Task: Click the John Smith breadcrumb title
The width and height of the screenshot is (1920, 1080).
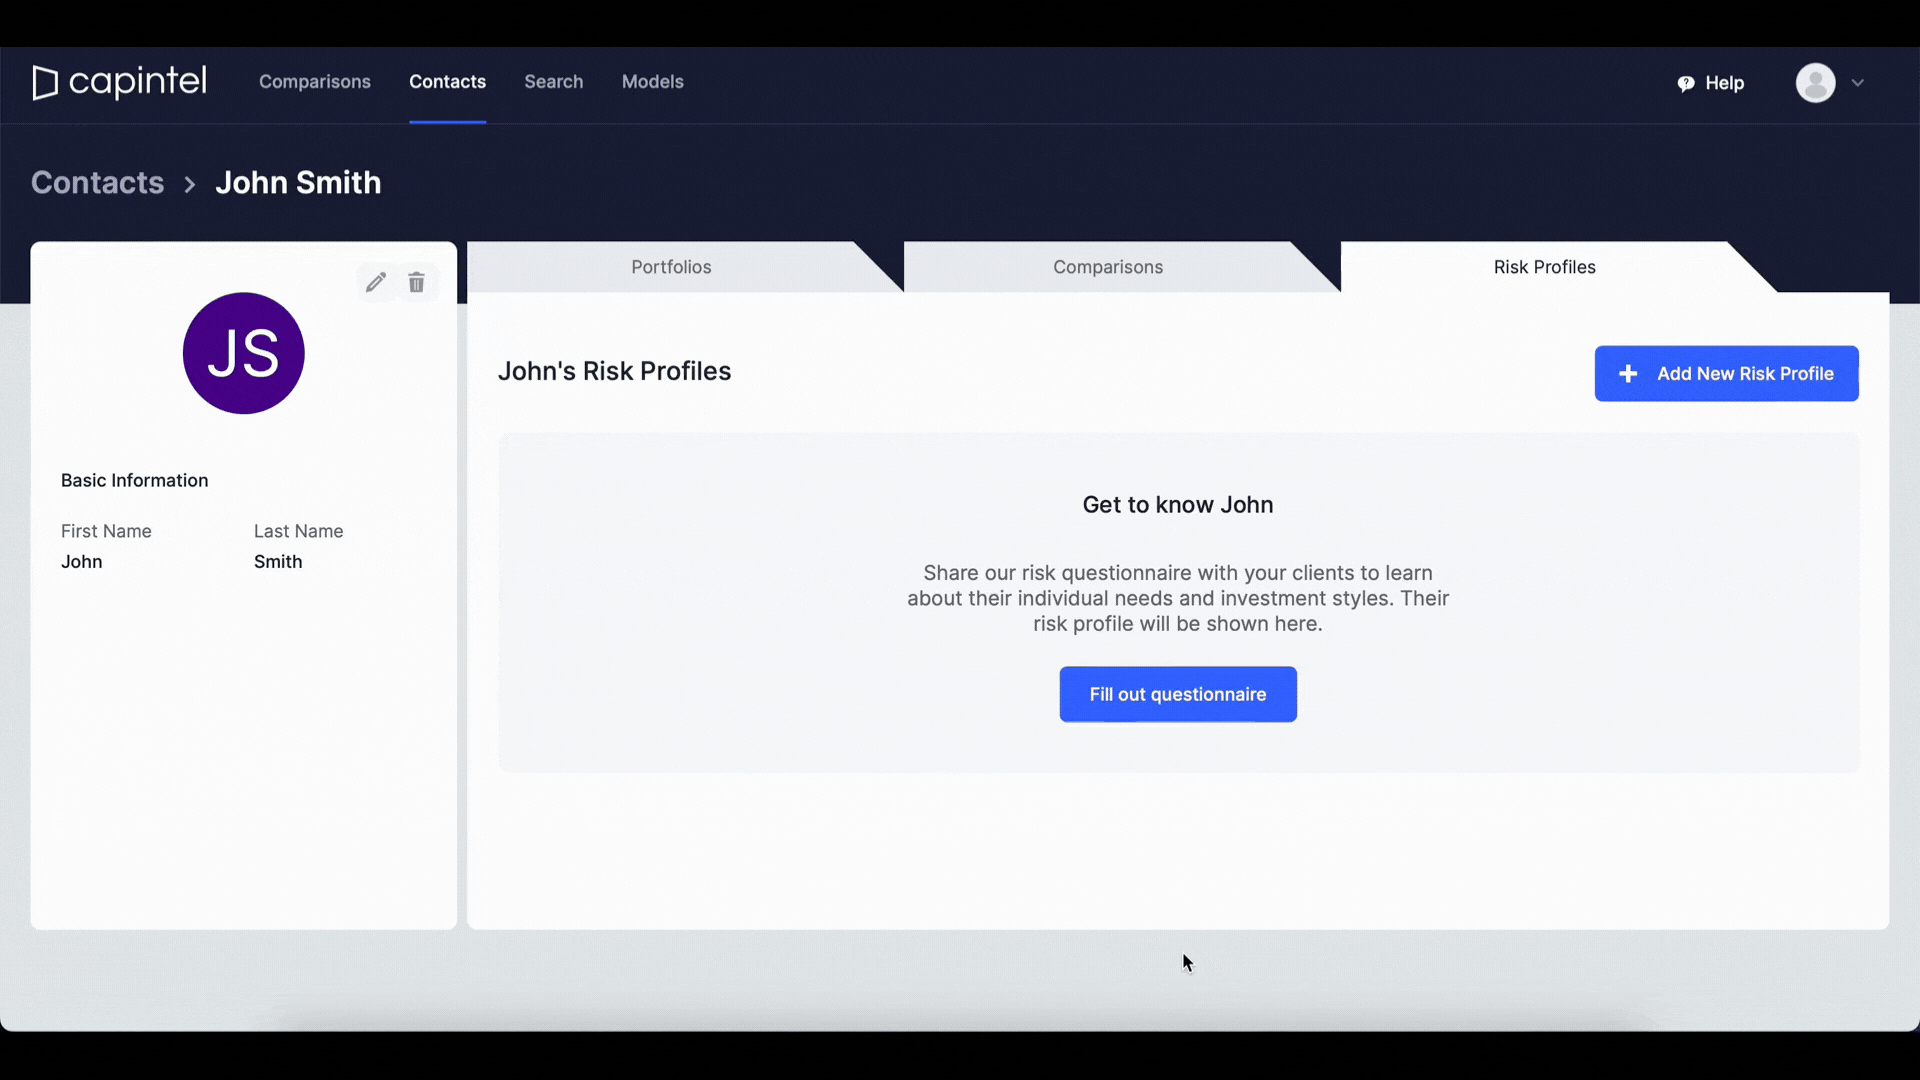Action: pos(298,183)
